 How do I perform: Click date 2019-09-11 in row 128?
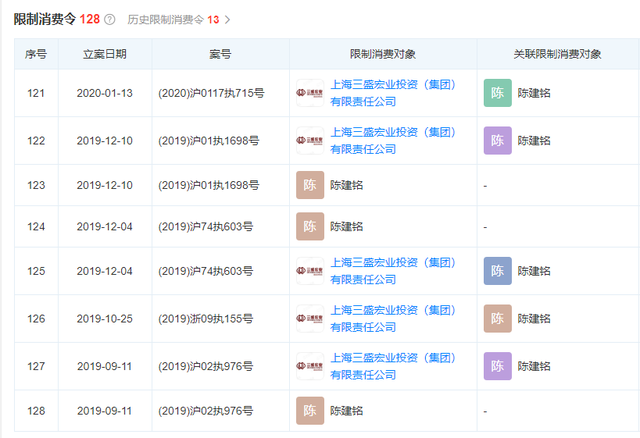click(x=104, y=411)
